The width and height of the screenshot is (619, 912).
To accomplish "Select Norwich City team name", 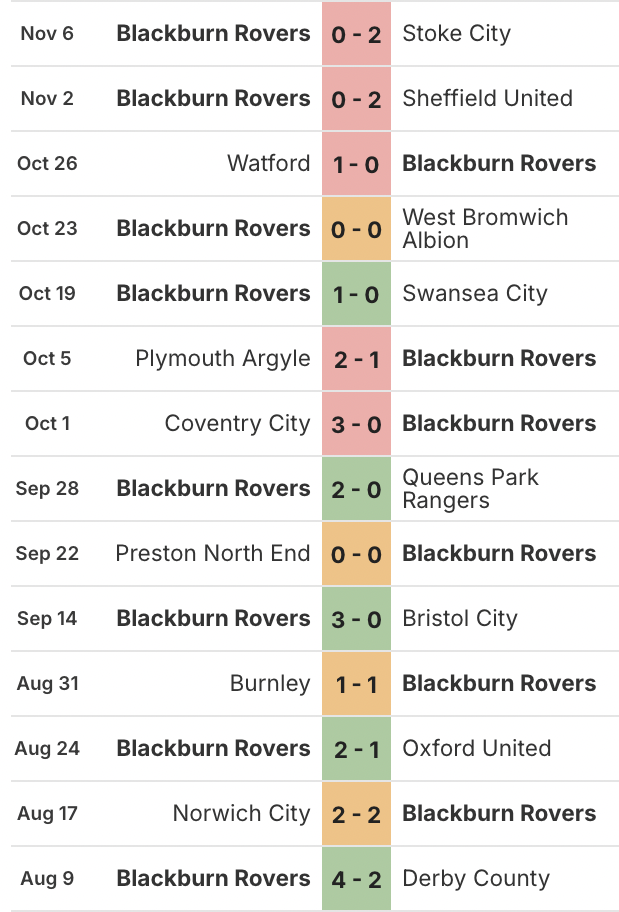I will point(241,813).
